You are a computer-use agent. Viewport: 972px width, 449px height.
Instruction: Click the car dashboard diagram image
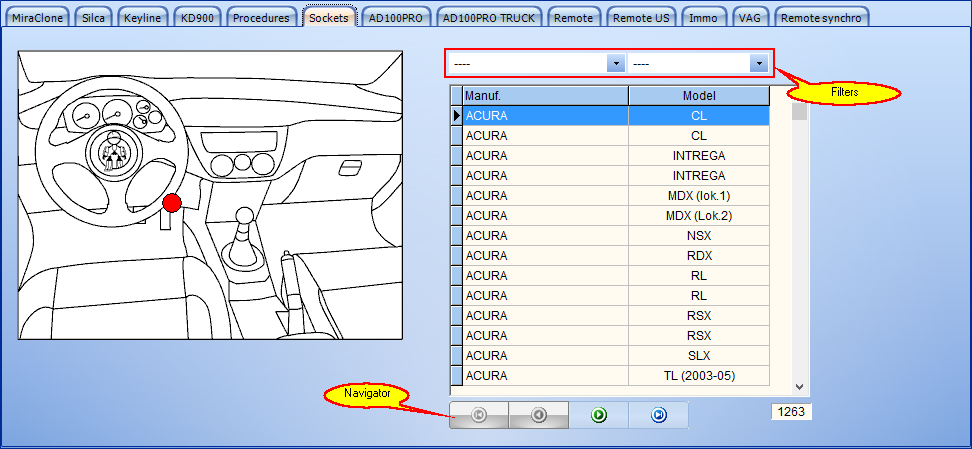[210, 195]
